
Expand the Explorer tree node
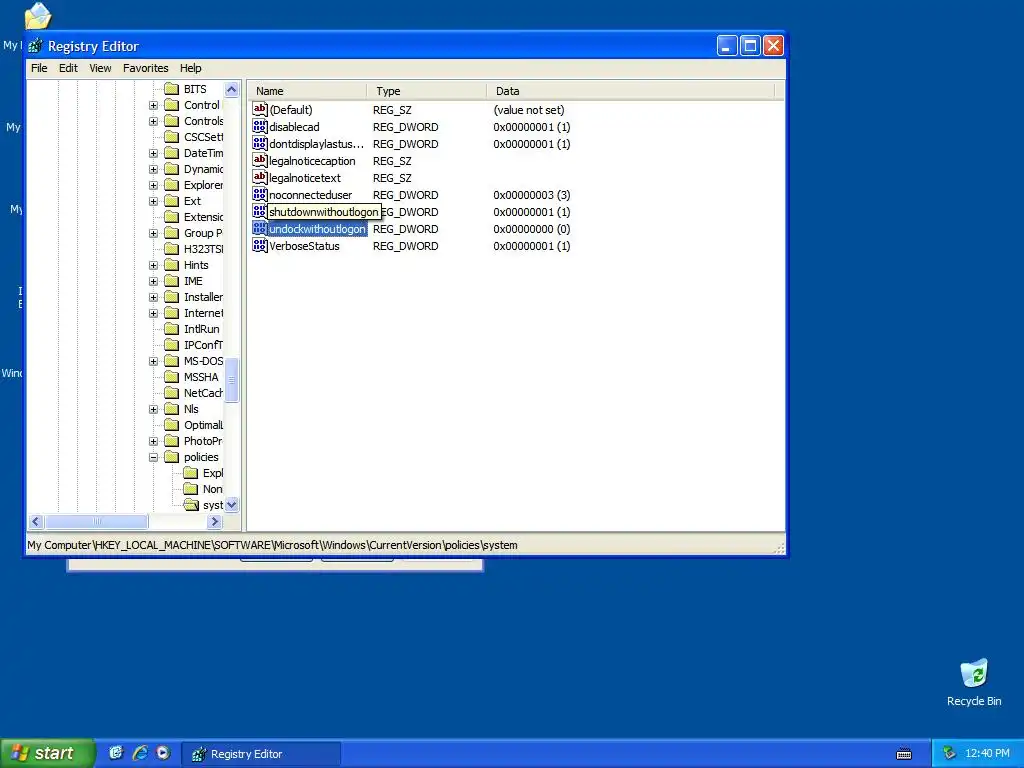click(x=153, y=185)
